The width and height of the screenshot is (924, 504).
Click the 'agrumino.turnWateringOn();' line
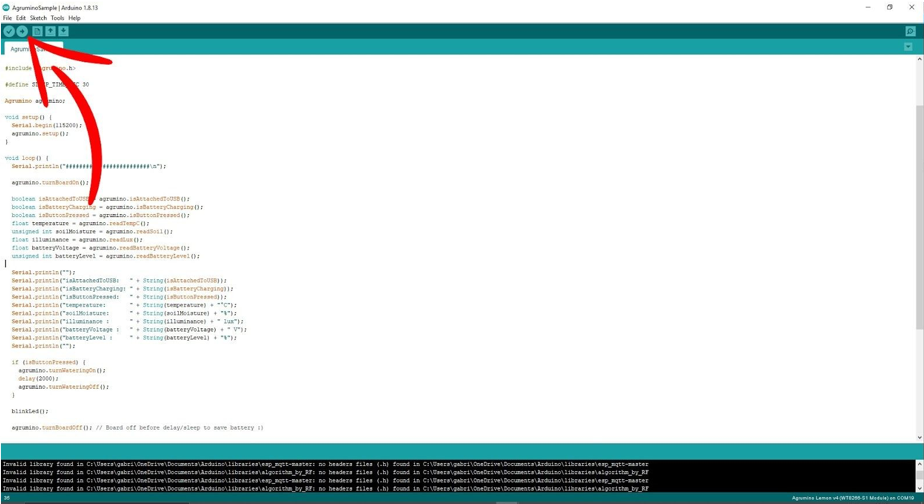62,371
